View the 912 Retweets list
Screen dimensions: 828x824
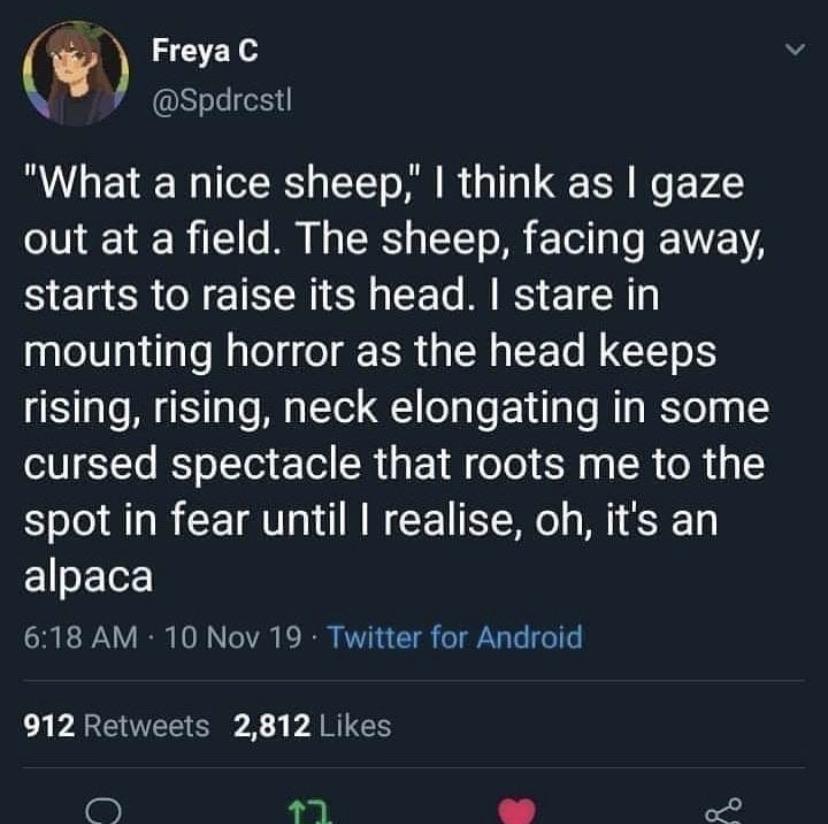(x=116, y=725)
